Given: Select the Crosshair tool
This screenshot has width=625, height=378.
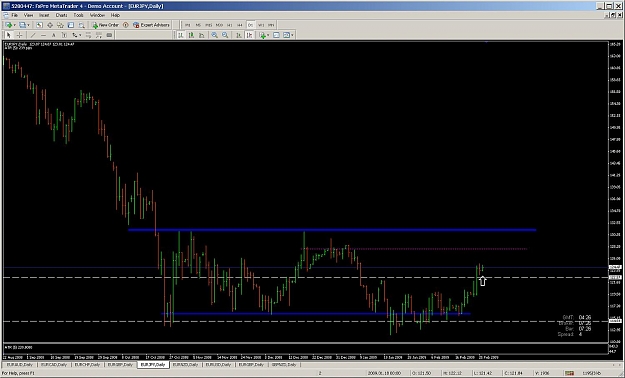Looking at the screenshot, I should coord(19,35).
